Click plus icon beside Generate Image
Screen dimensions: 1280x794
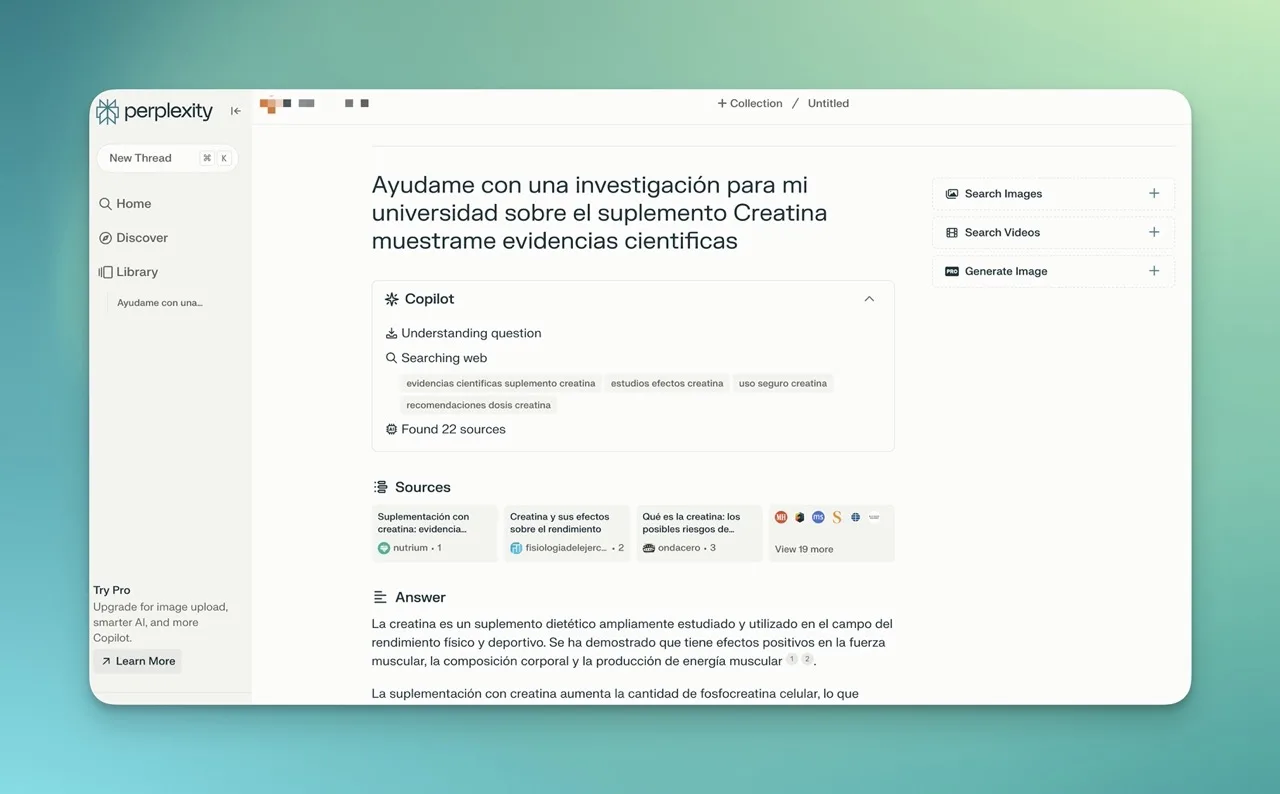[1154, 271]
